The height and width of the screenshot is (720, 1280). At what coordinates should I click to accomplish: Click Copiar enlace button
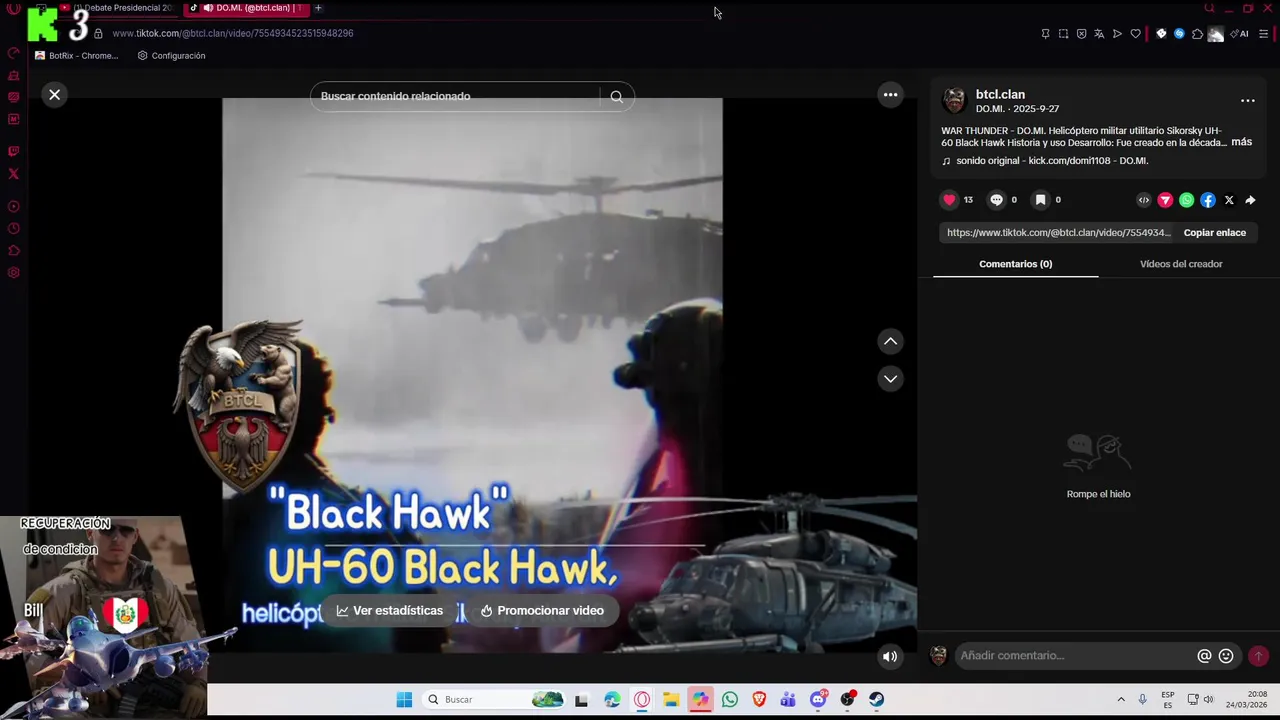tap(1214, 233)
